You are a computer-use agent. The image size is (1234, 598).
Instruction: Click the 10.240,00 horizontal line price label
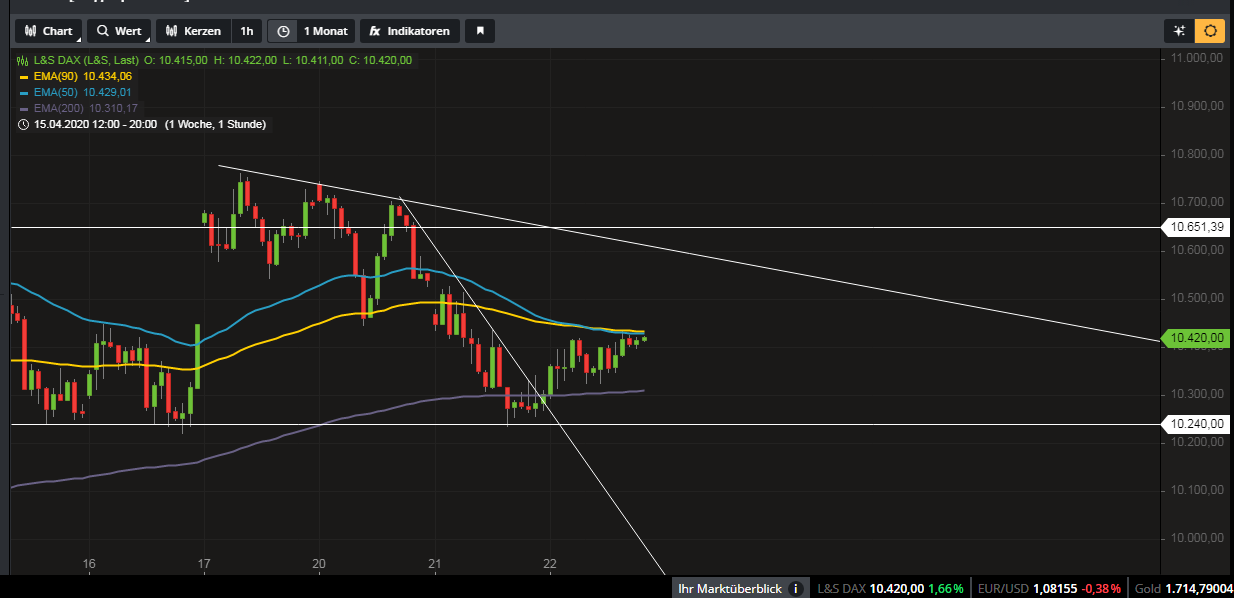(x=1197, y=424)
